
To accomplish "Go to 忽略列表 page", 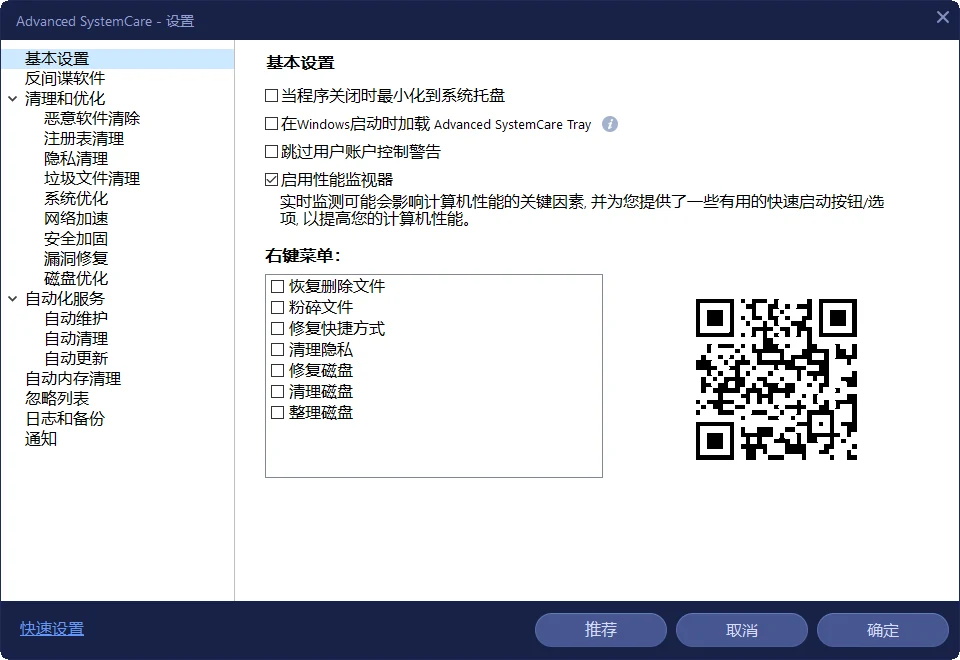I will [57, 399].
